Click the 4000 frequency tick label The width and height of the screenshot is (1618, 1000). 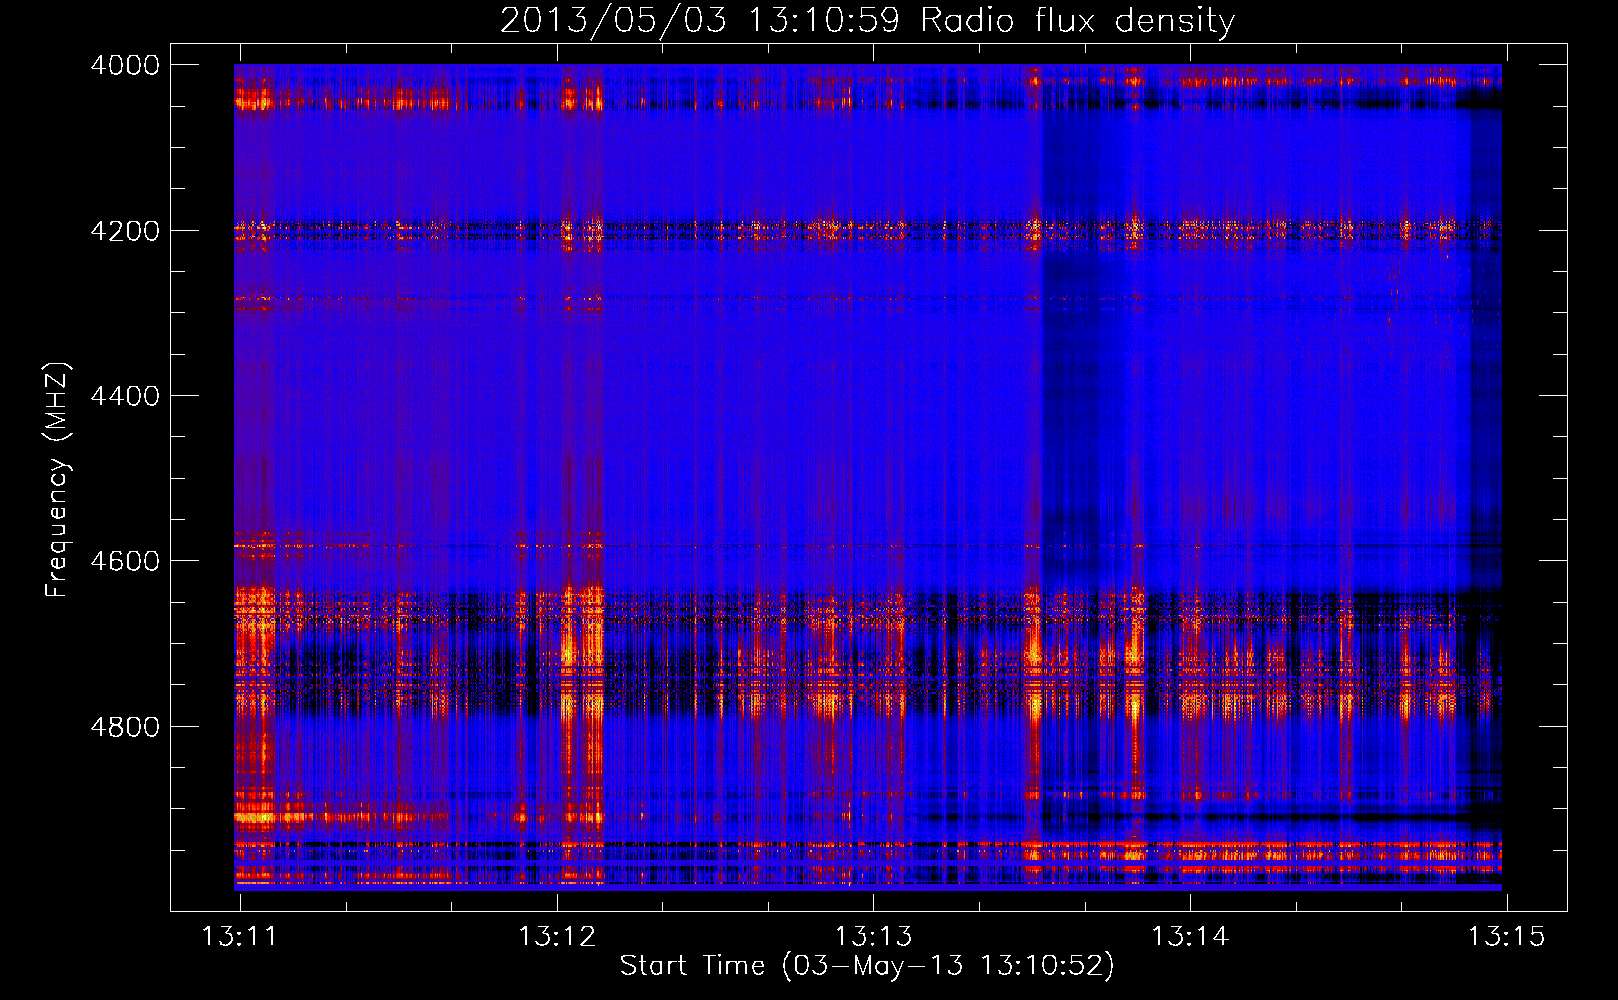125,65
